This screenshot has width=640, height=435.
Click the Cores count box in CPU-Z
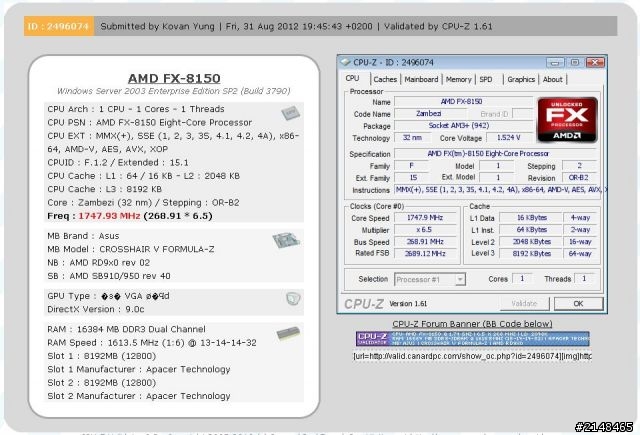(522, 279)
